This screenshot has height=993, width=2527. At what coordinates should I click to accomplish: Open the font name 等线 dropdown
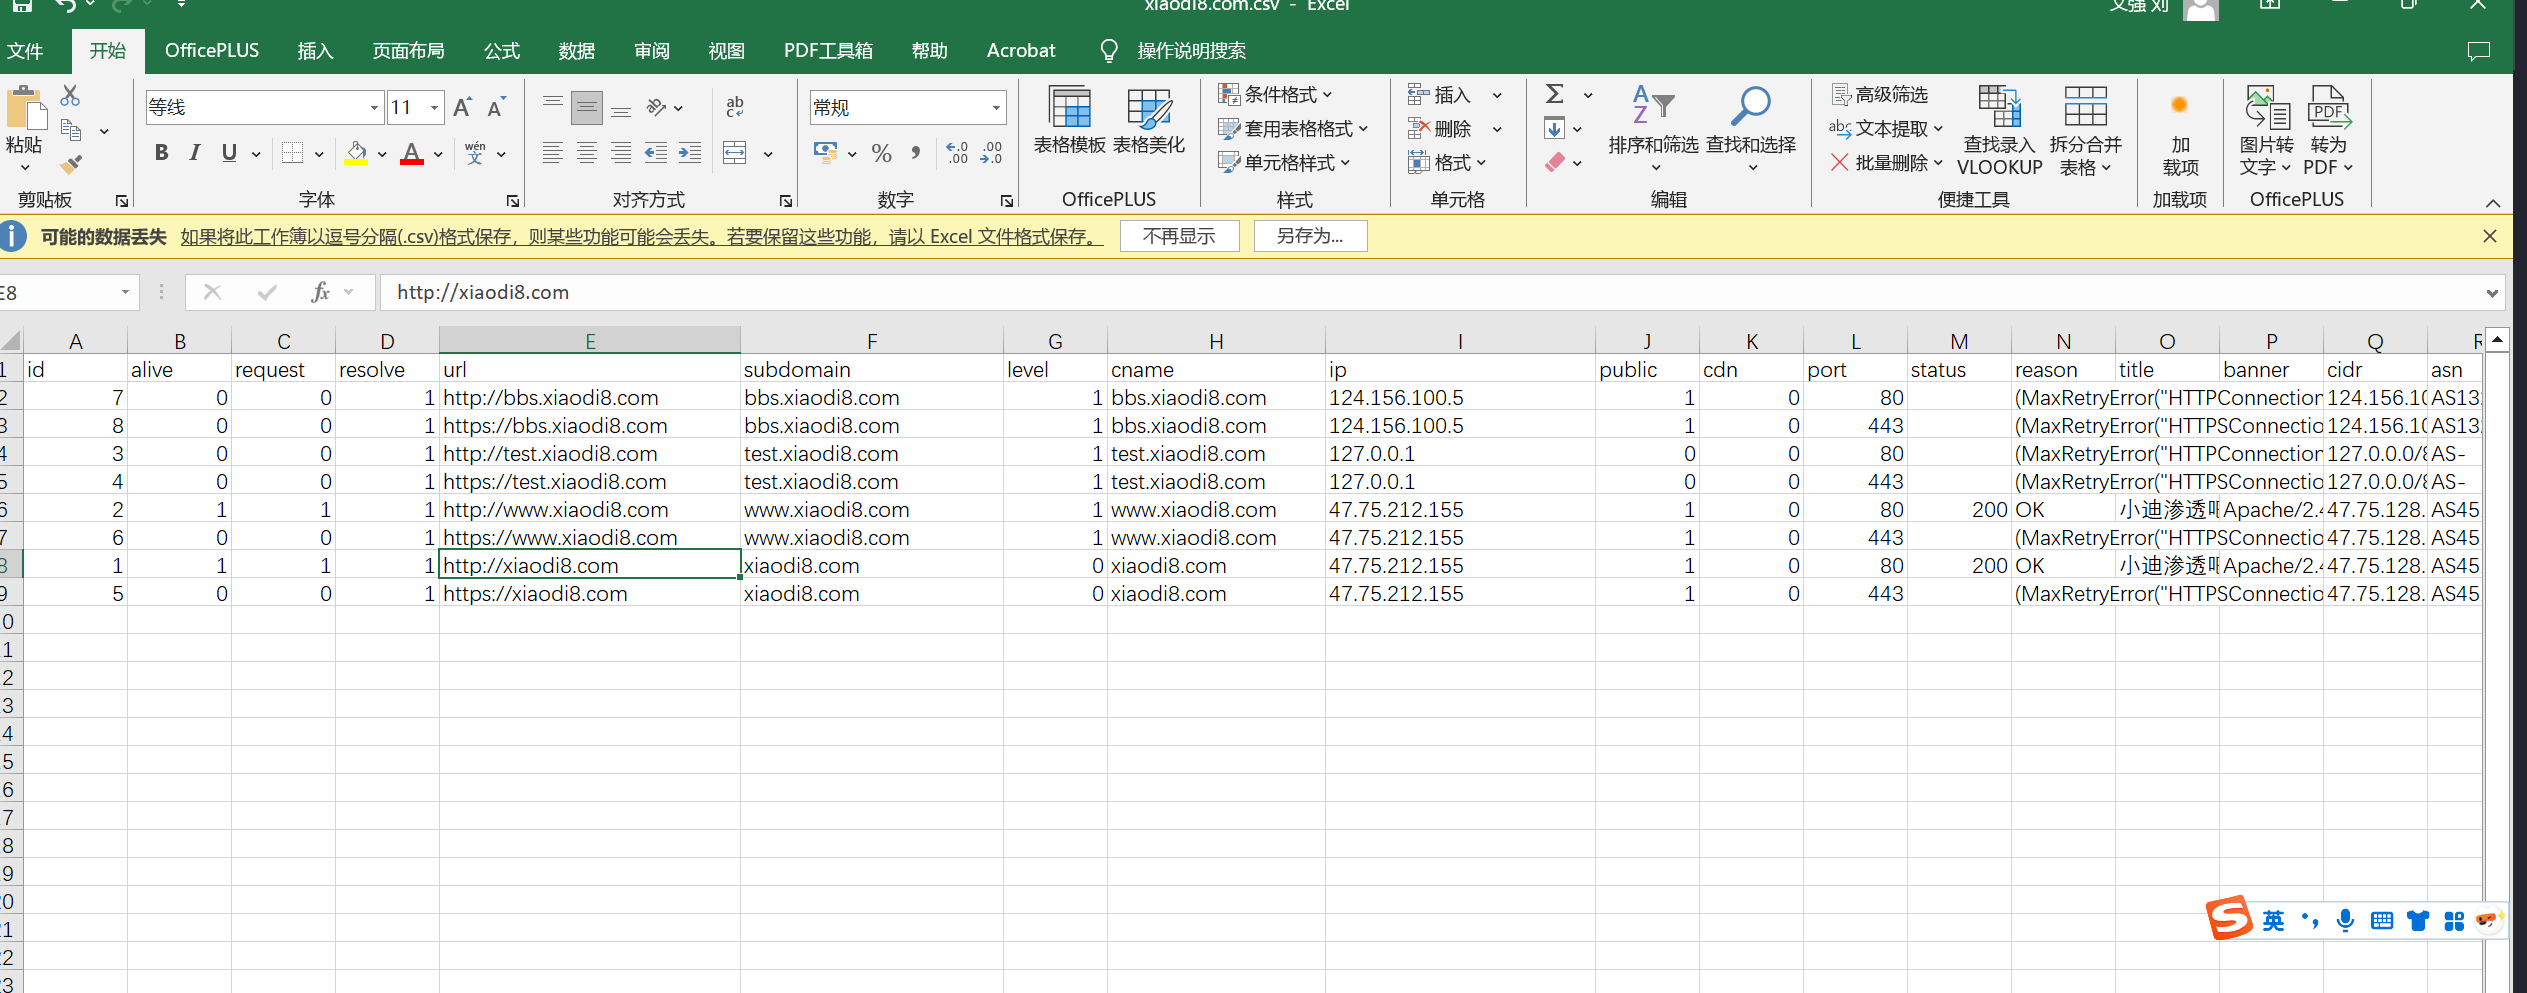pos(374,107)
